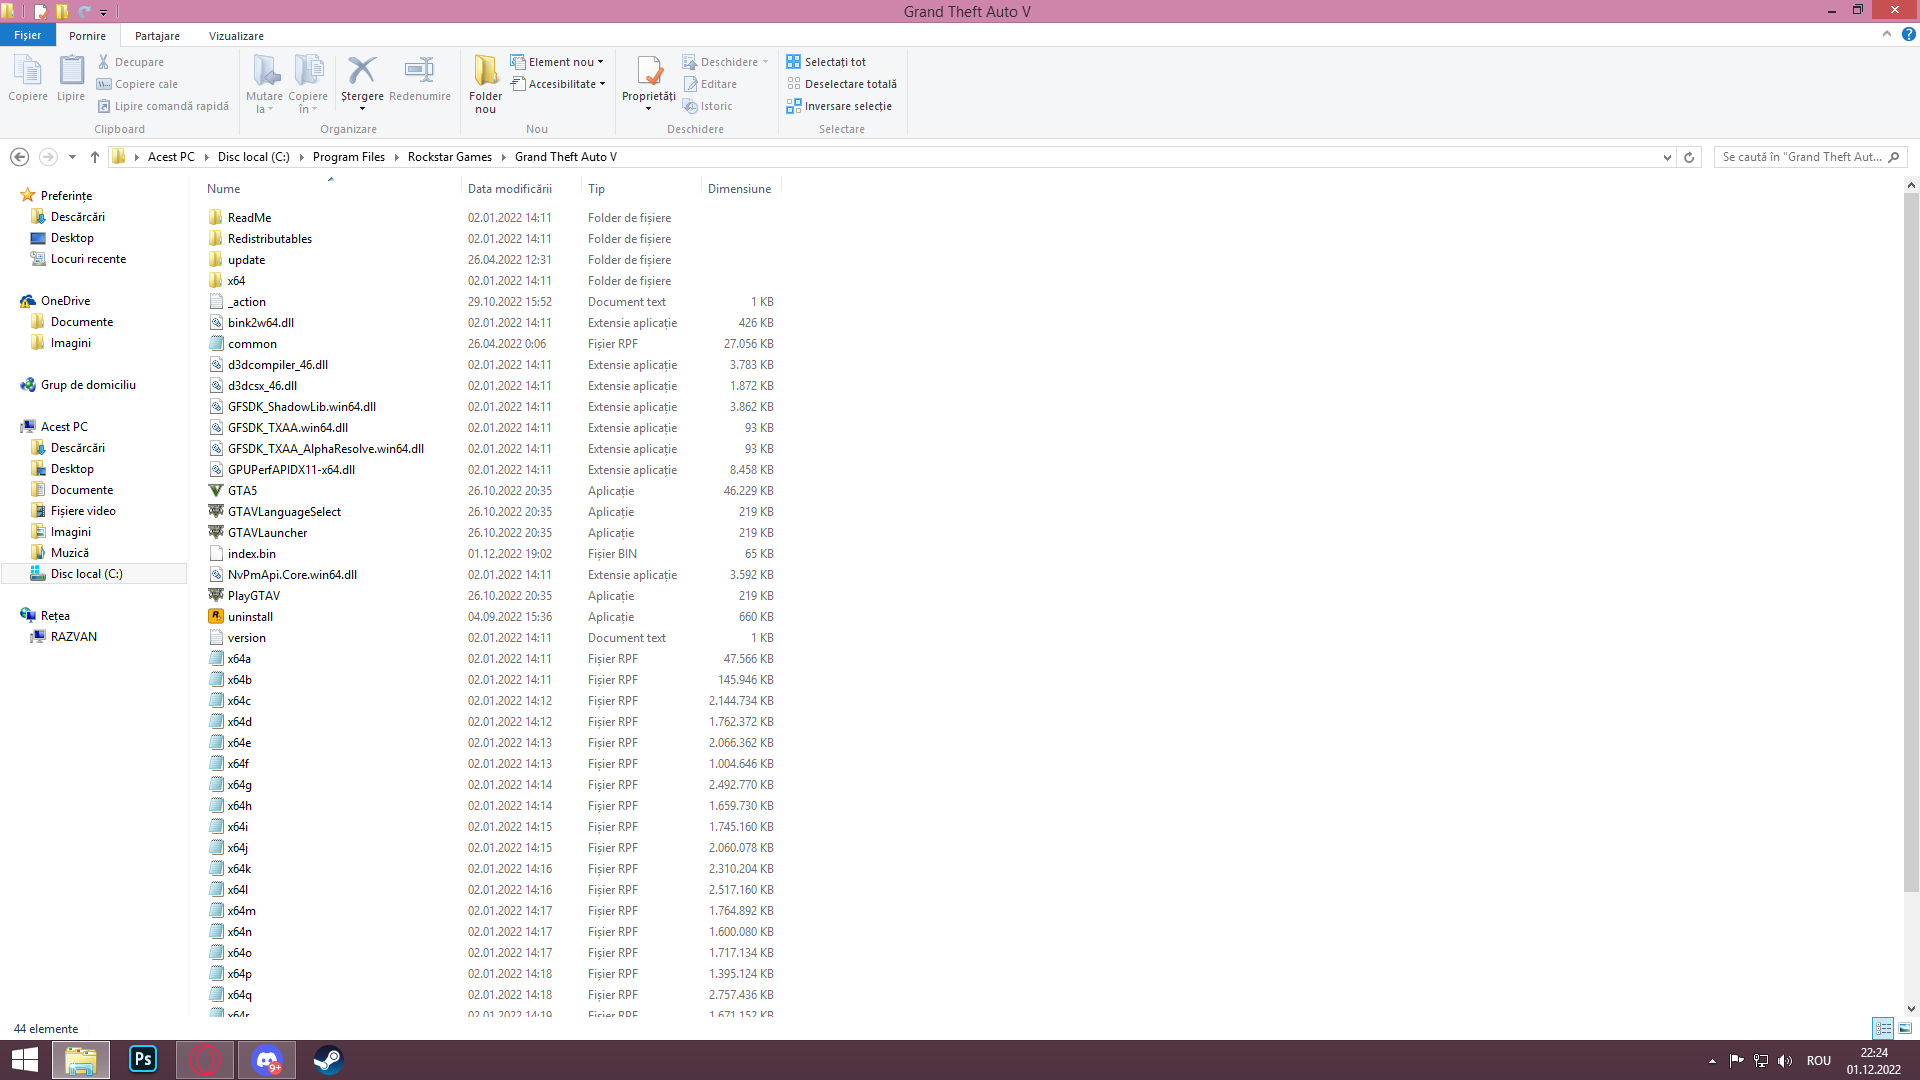Image resolution: width=1920 pixels, height=1080 pixels.
Task: Open Element nou dropdown
Action: pos(557,62)
